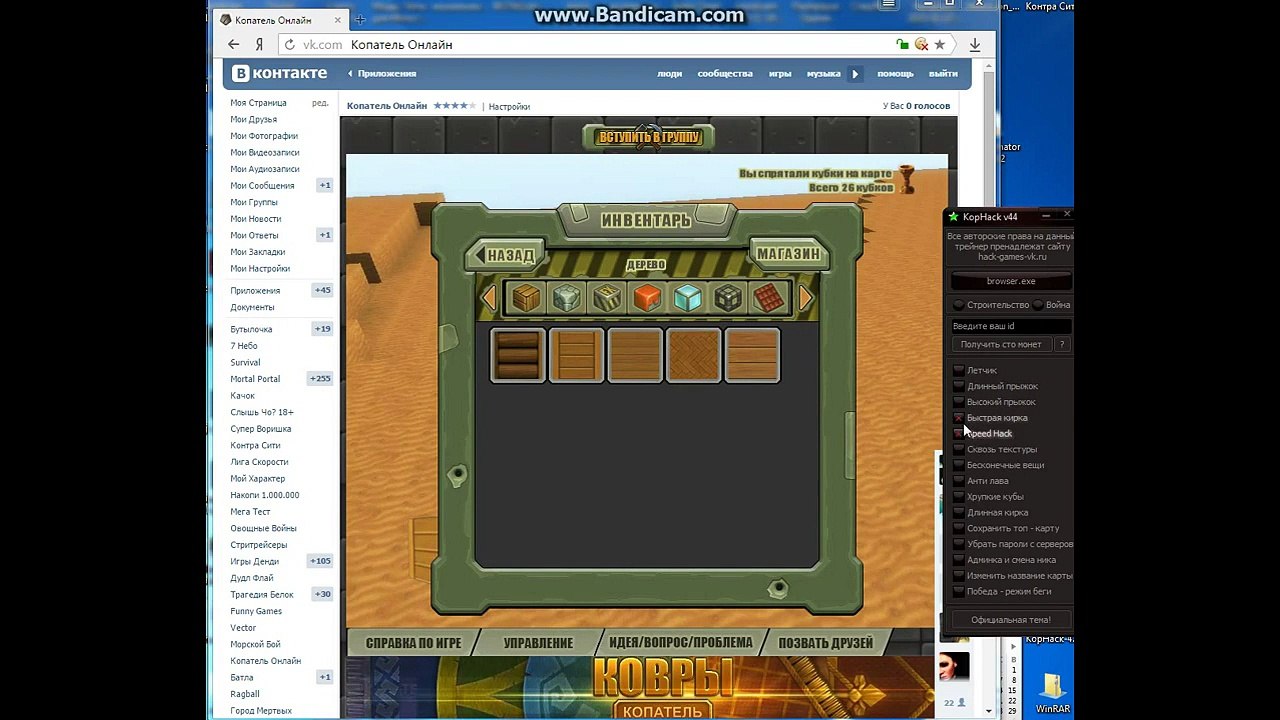The image size is (1280, 720).
Task: Open the ПОЗВАТЬ ДРУЗЕЙ tab
Action: 825,643
